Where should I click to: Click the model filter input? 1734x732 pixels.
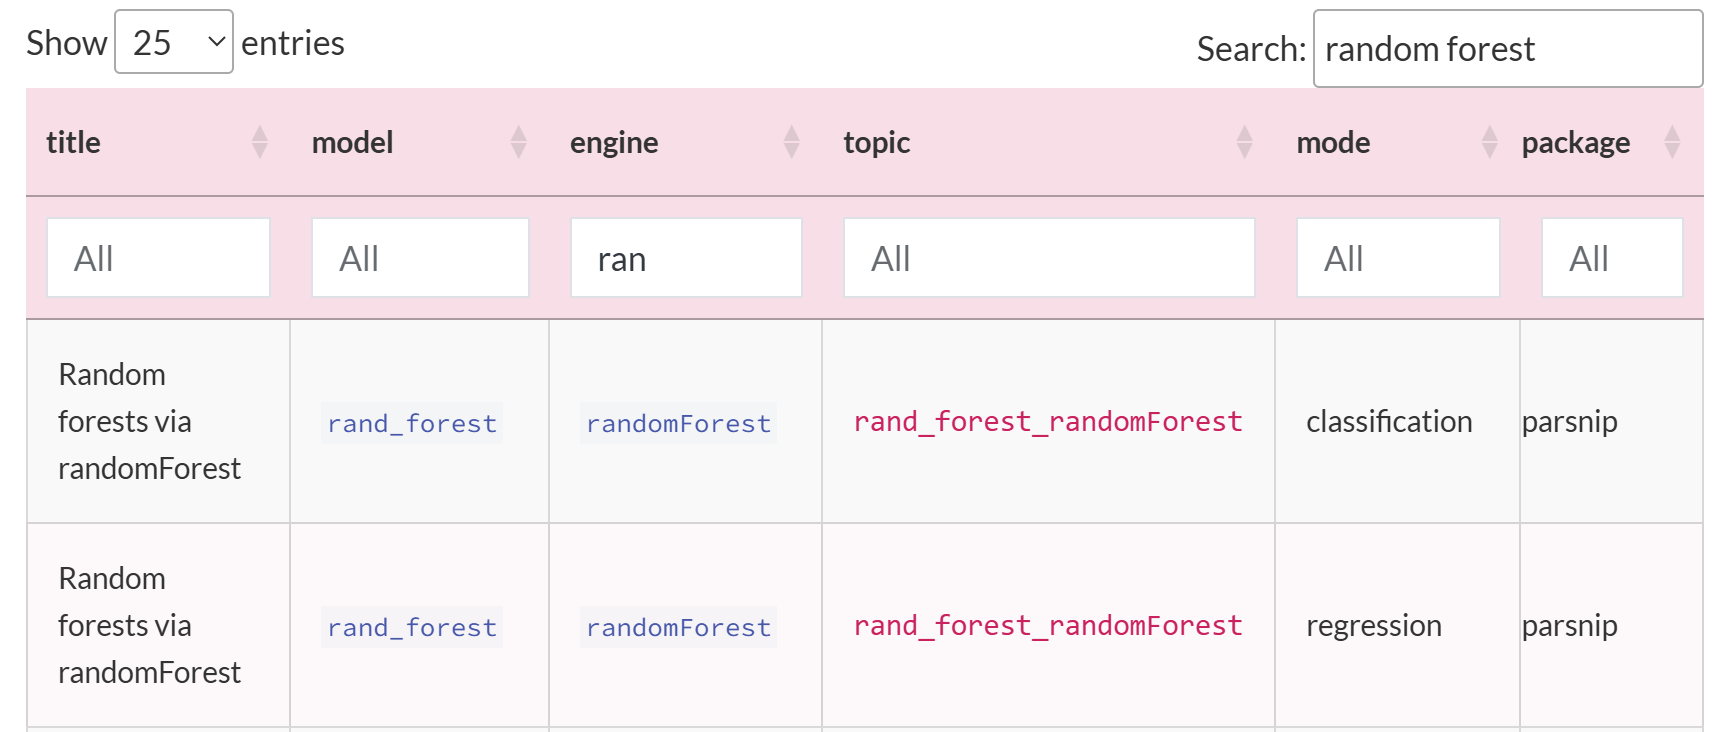420,258
